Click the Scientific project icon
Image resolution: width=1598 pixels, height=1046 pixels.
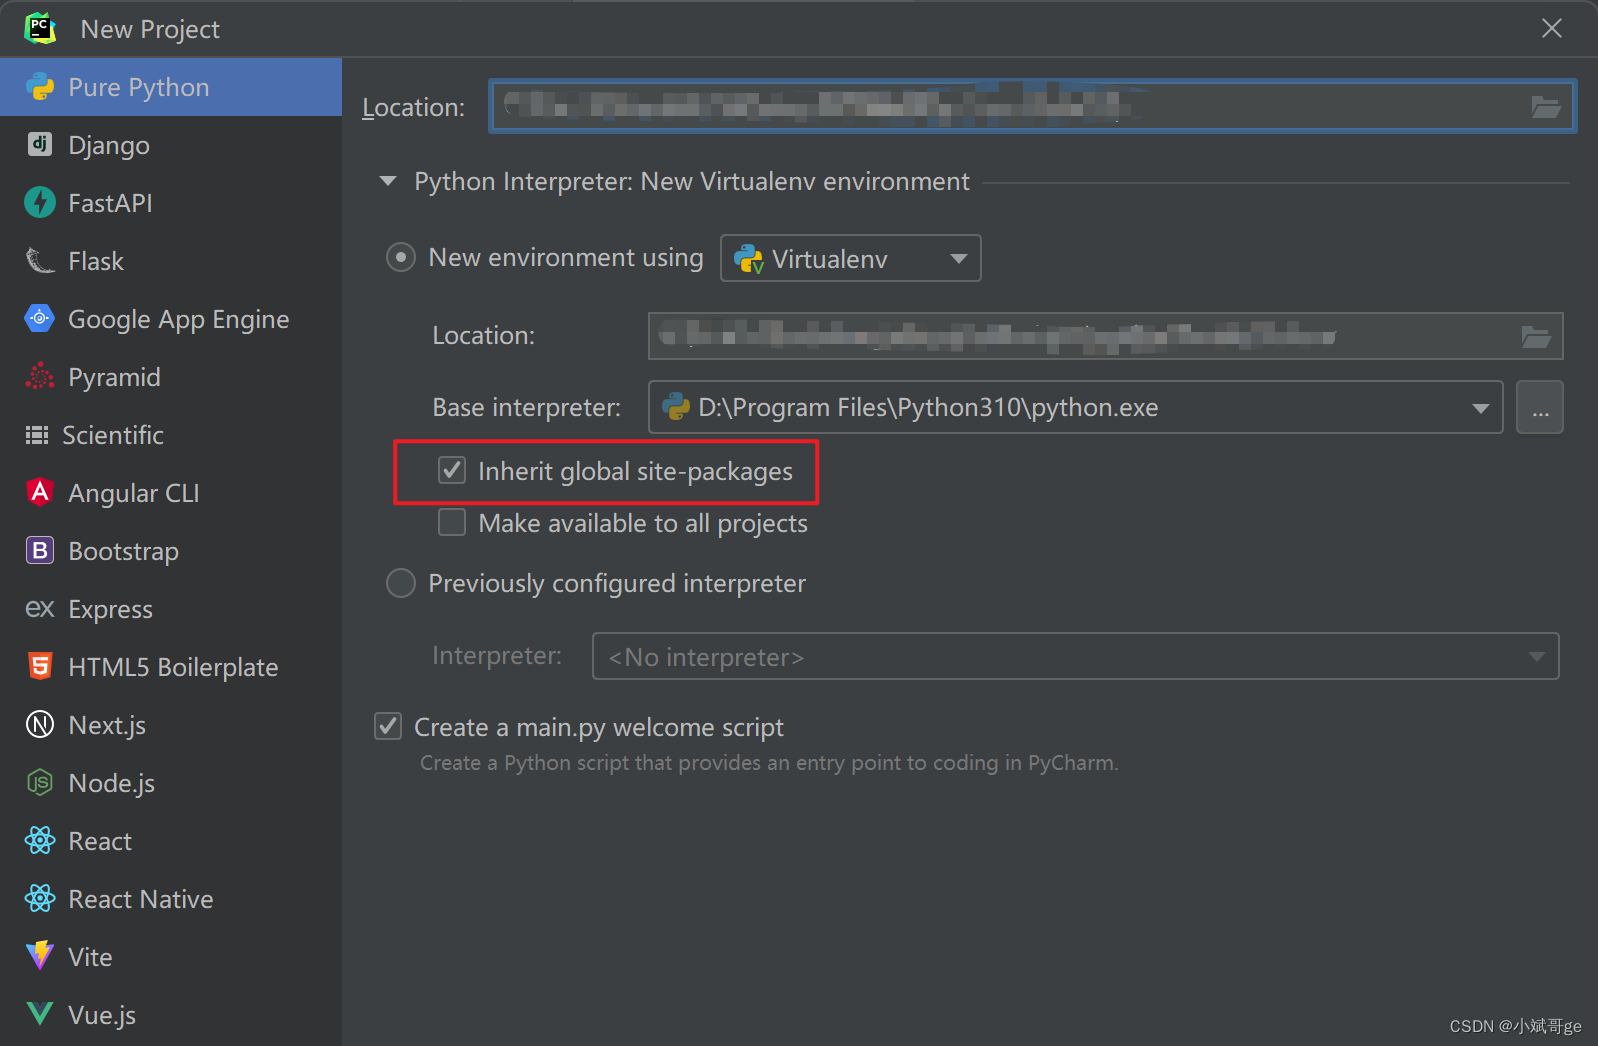click(37, 434)
